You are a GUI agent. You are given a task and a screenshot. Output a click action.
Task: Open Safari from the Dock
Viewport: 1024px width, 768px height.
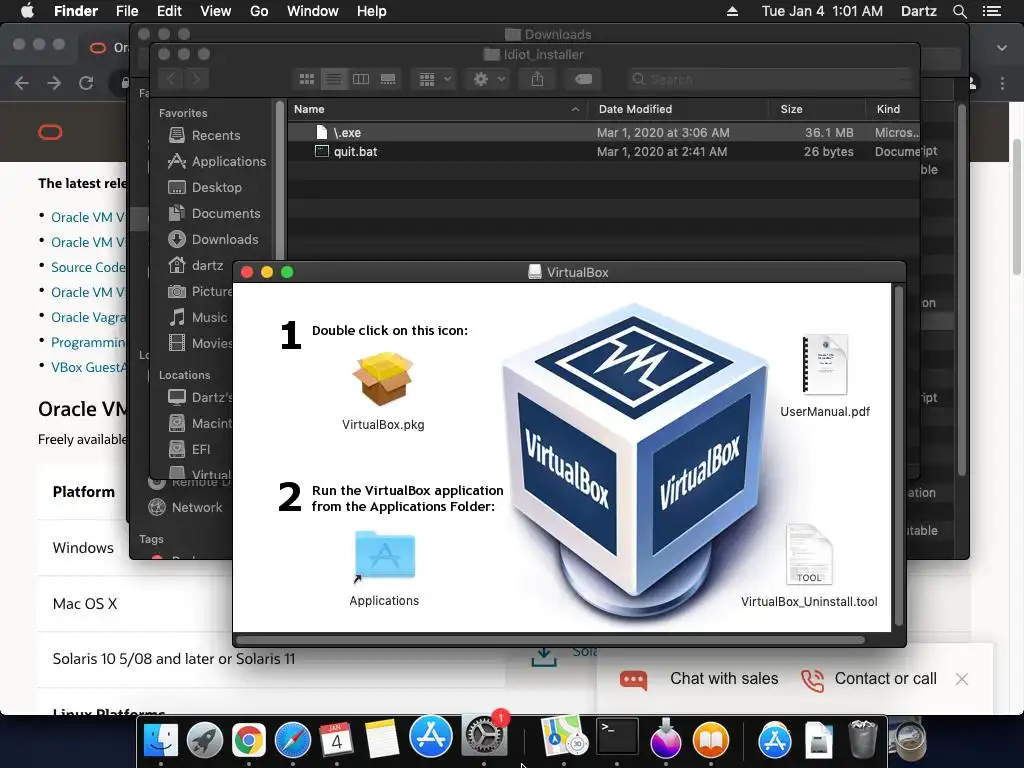pos(293,739)
